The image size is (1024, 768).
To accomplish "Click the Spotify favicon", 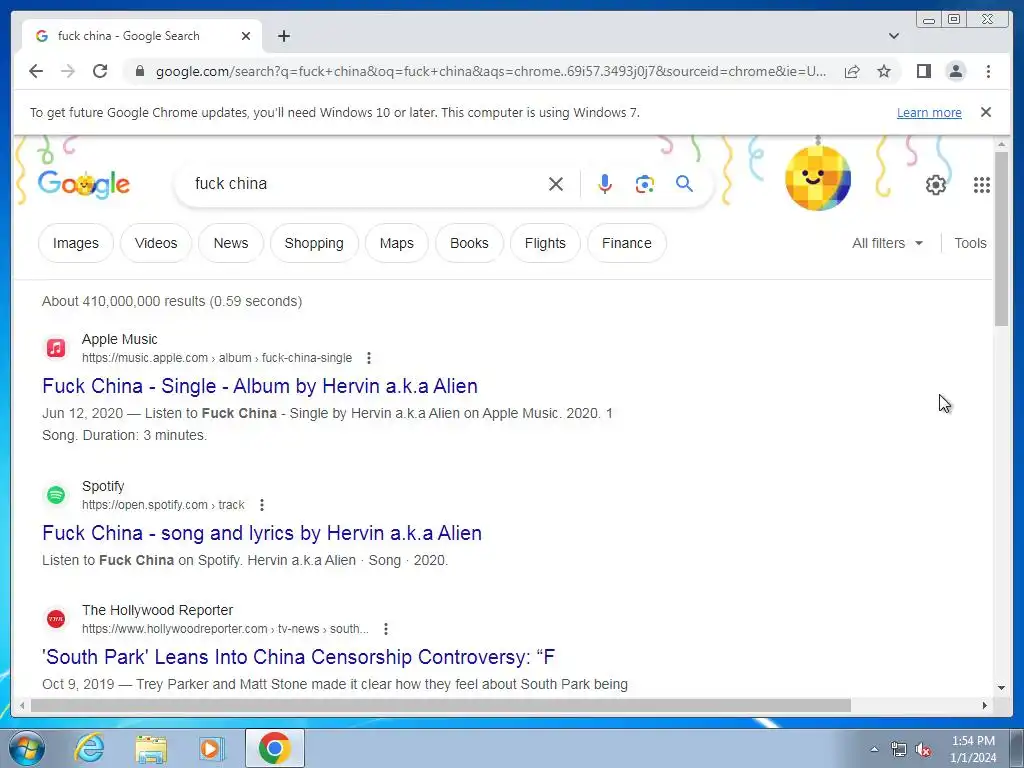I will point(56,495).
